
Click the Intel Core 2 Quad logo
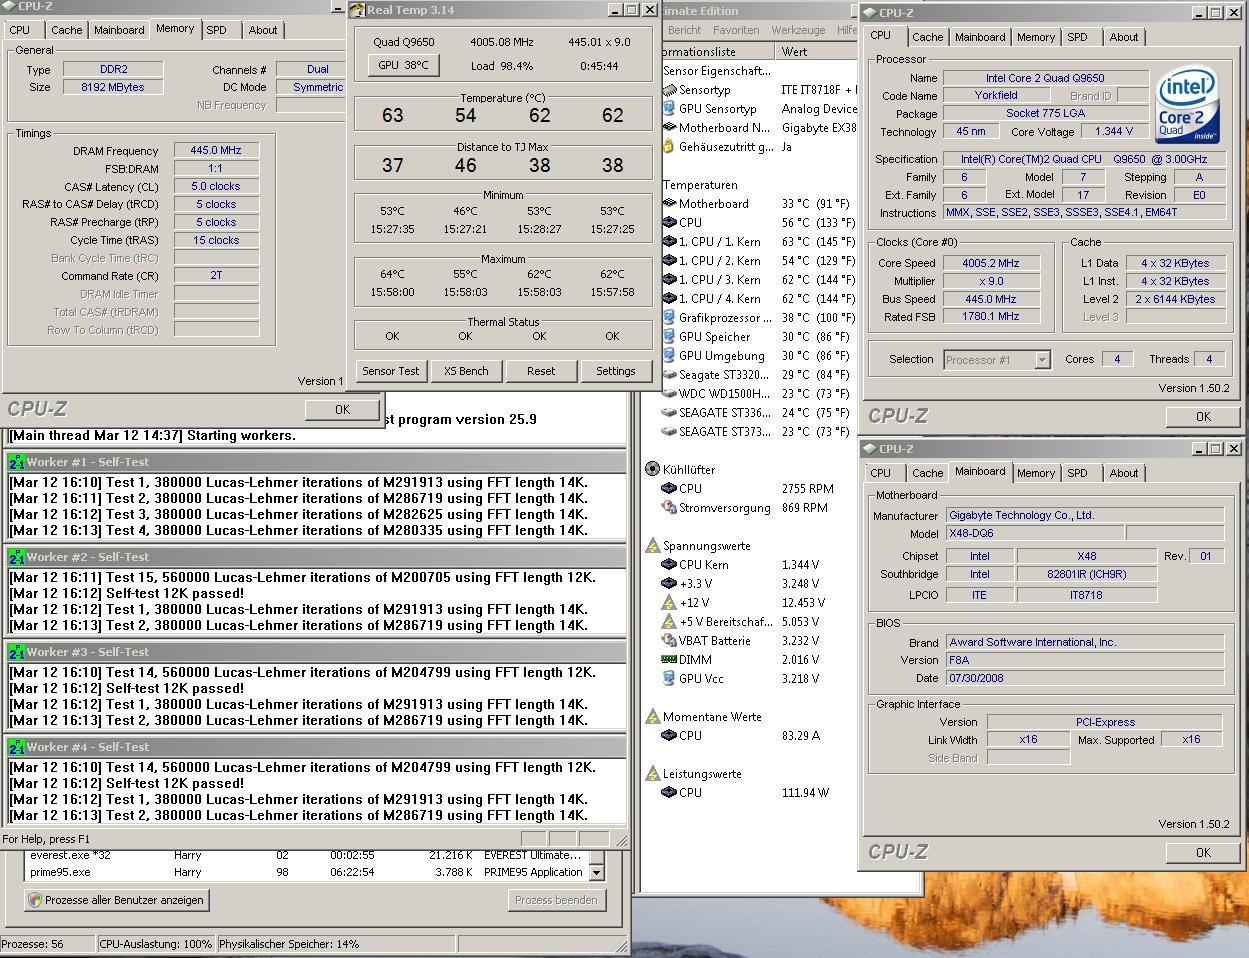[1187, 105]
